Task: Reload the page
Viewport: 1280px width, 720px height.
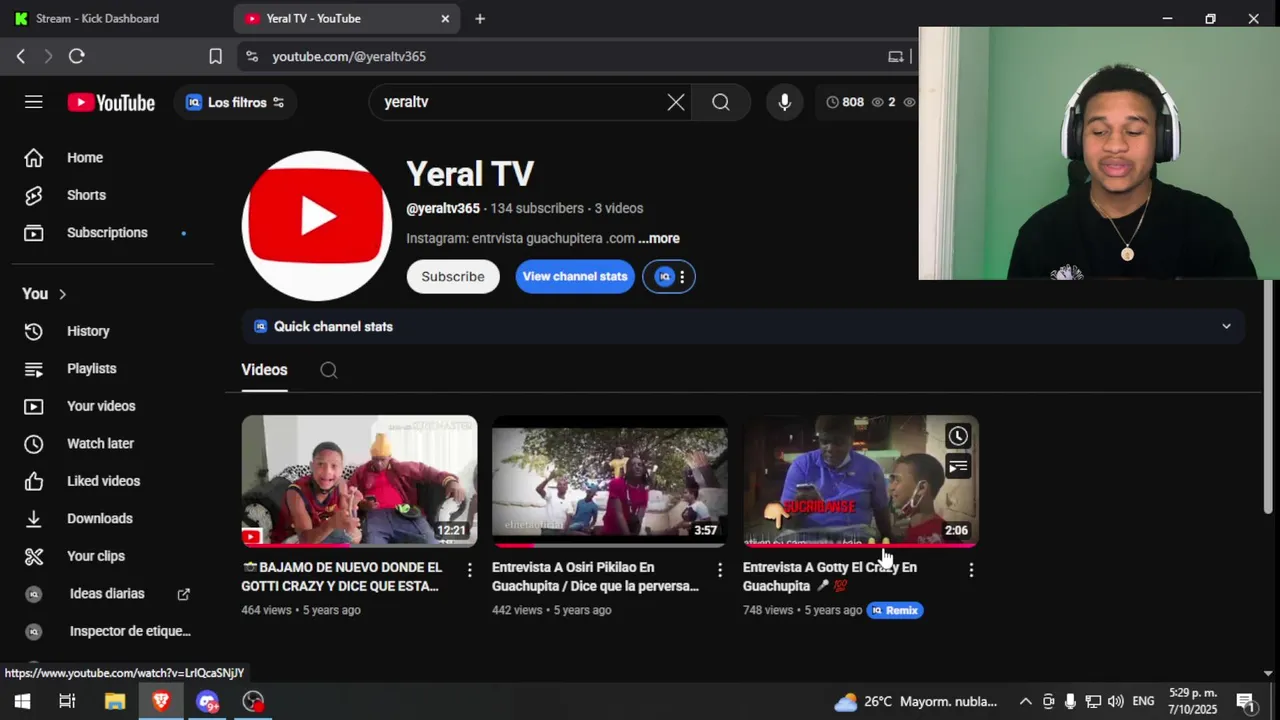Action: tap(76, 56)
